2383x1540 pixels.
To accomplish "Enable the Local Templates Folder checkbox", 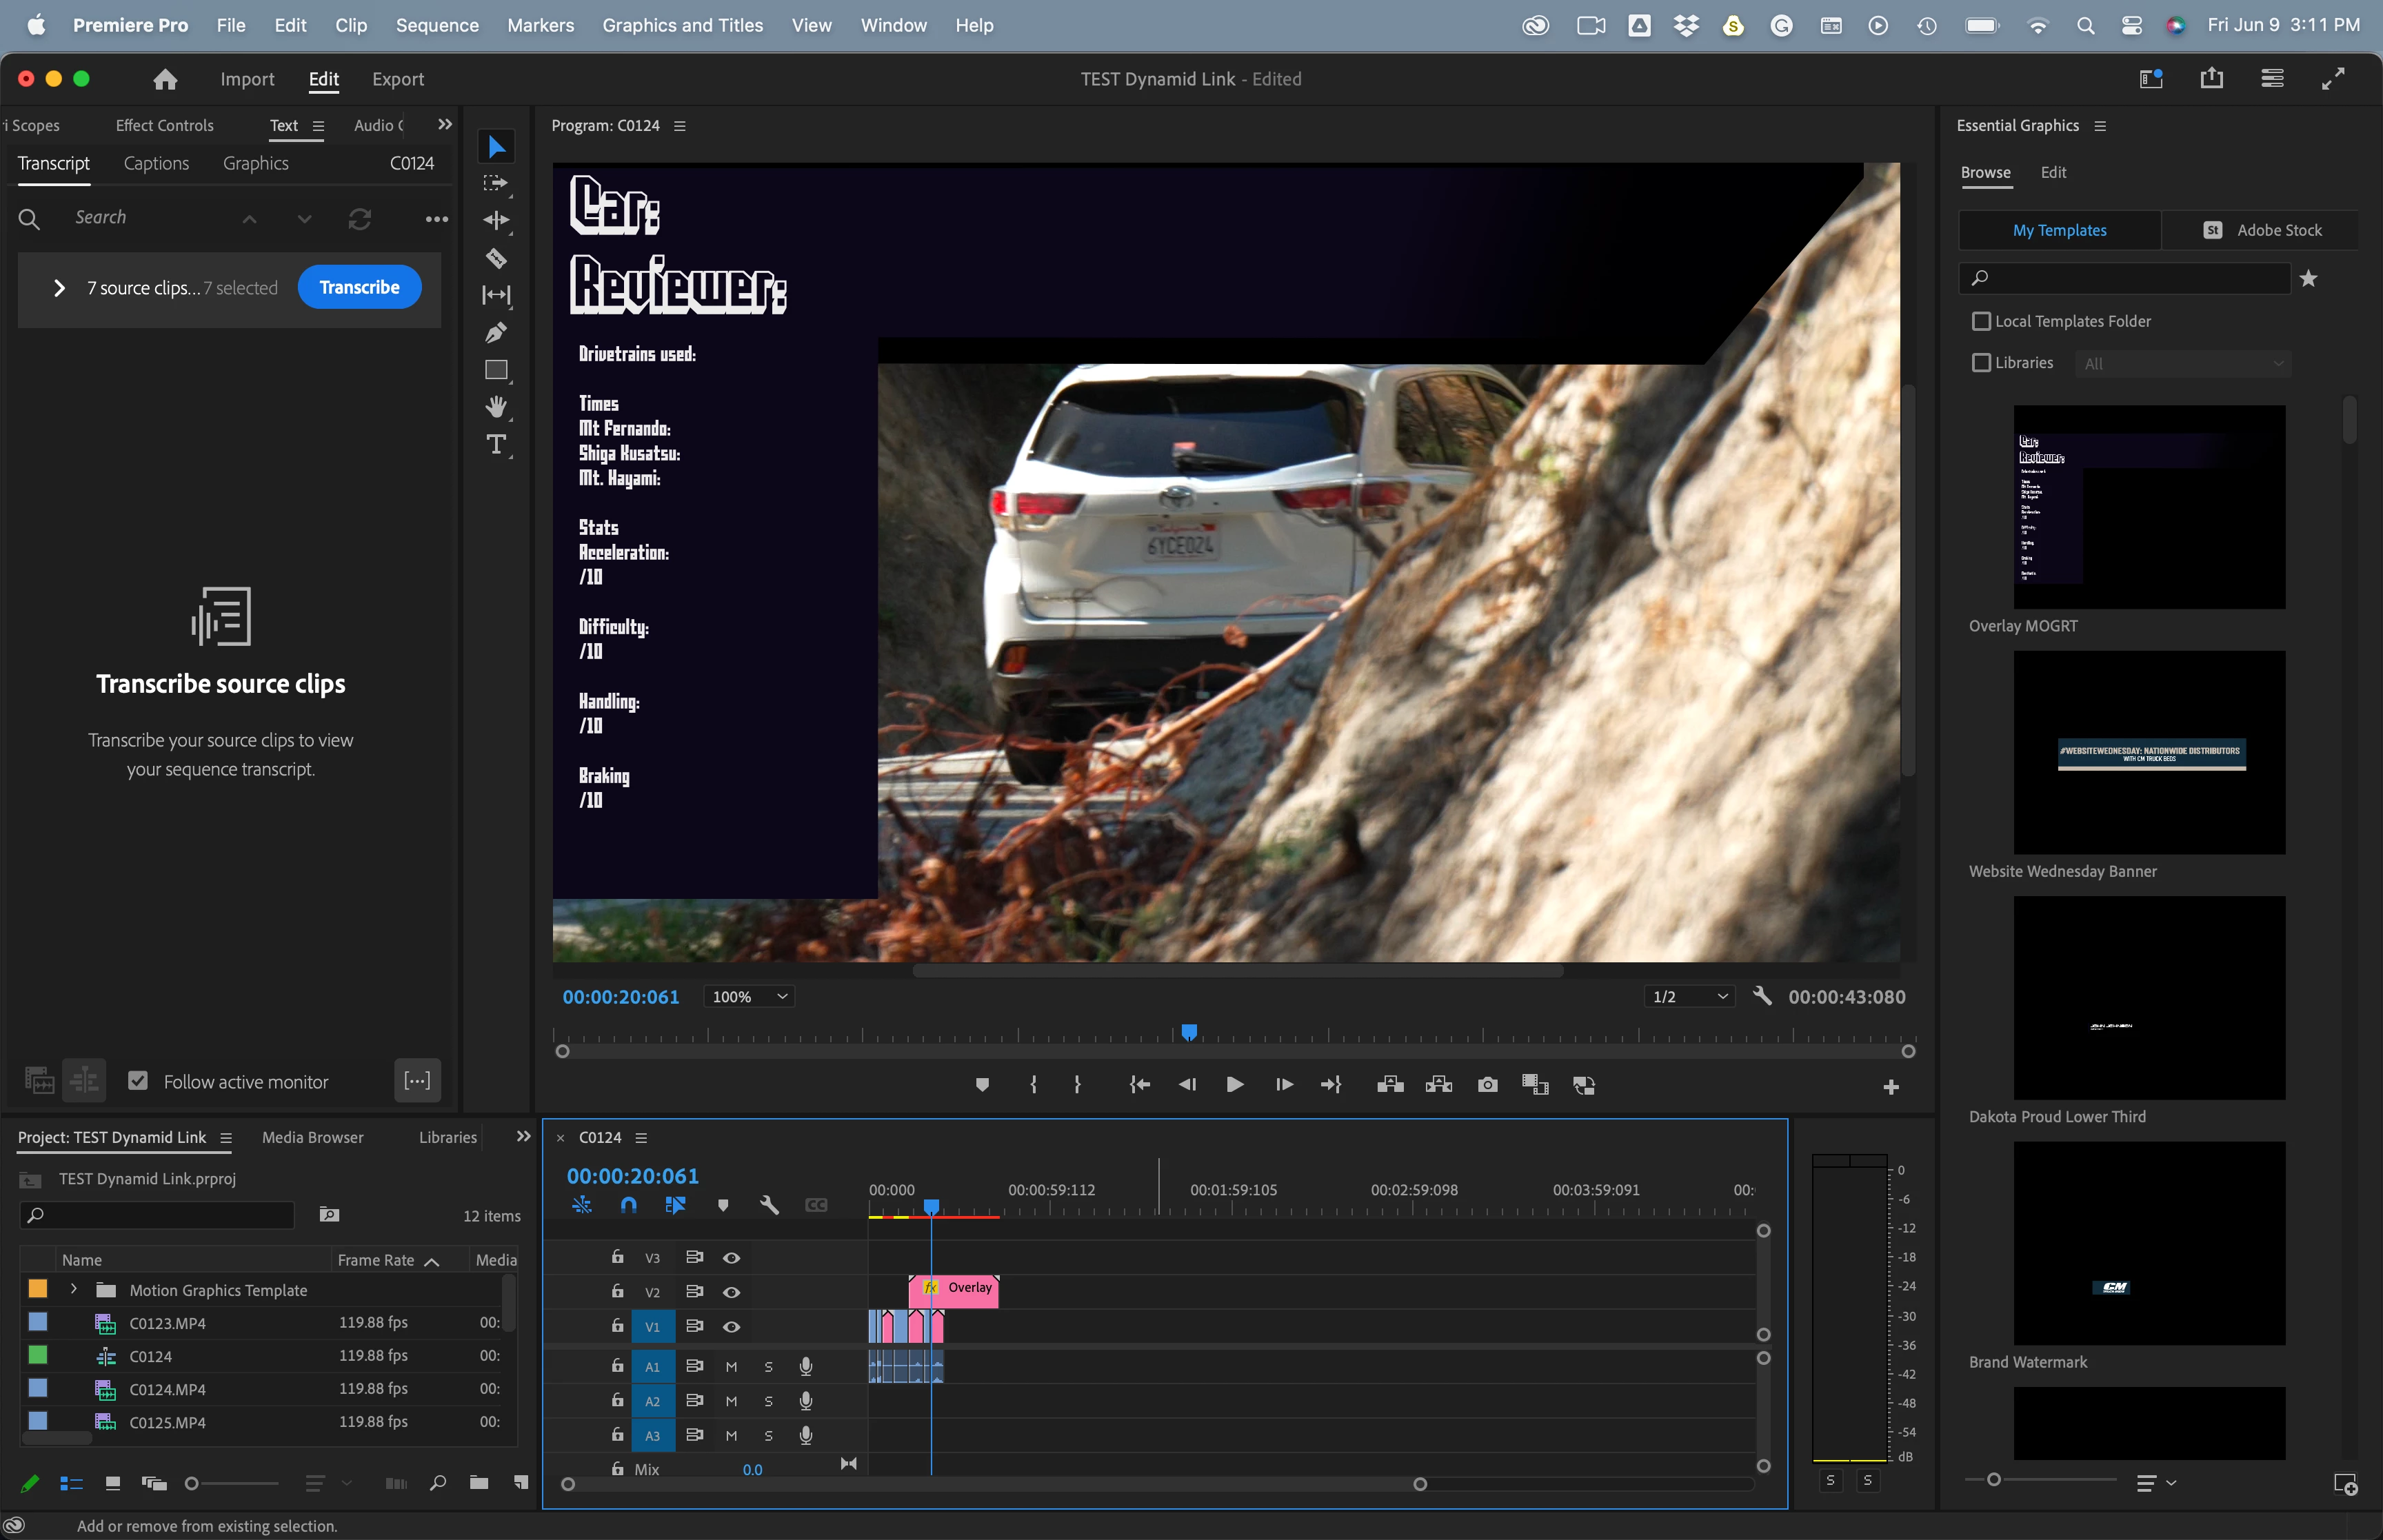I will pos(1980,321).
